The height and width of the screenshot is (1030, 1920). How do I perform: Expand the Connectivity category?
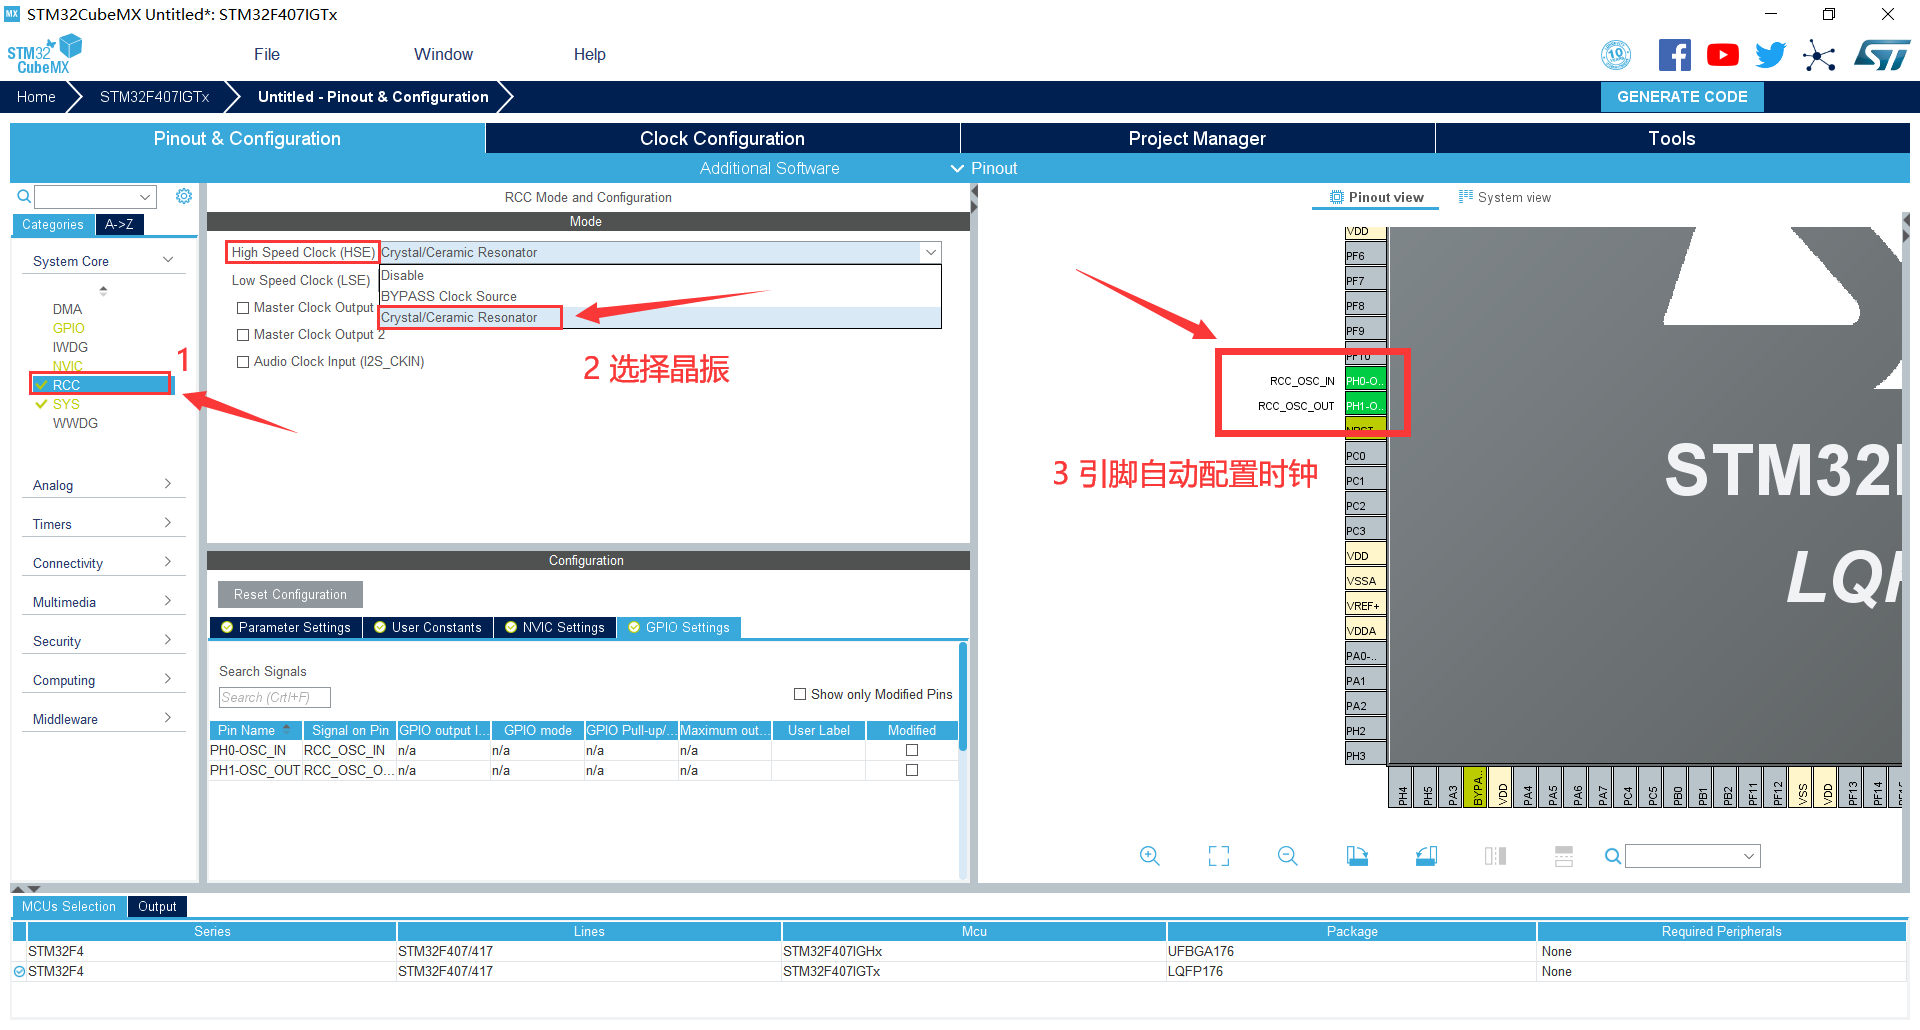100,563
